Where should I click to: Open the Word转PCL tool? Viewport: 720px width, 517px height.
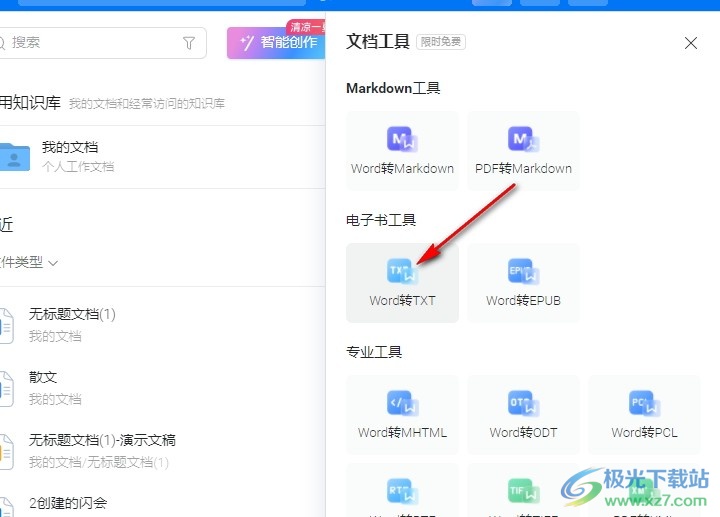644,415
